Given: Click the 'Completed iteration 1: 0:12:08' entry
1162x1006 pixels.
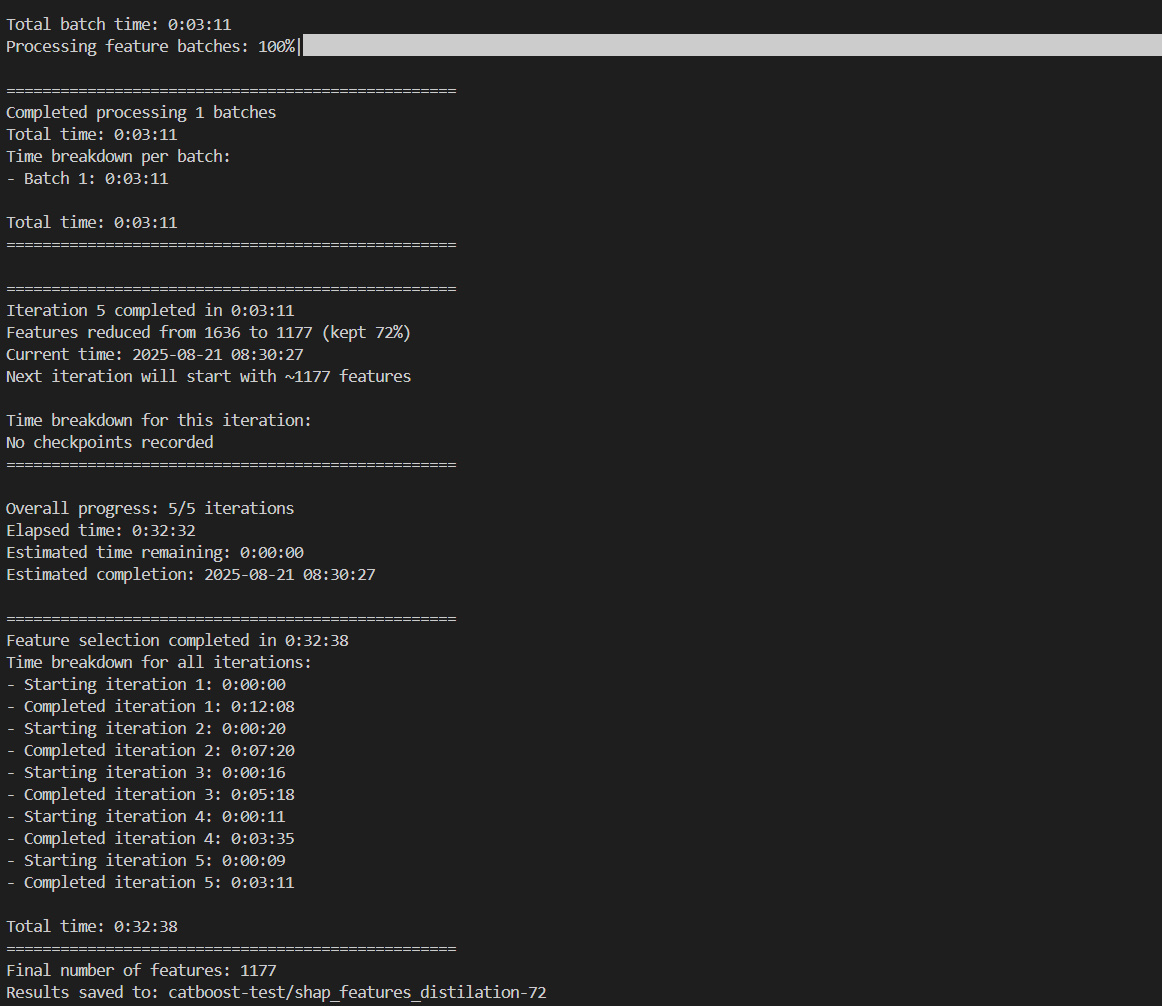Looking at the screenshot, I should (x=158, y=706).
